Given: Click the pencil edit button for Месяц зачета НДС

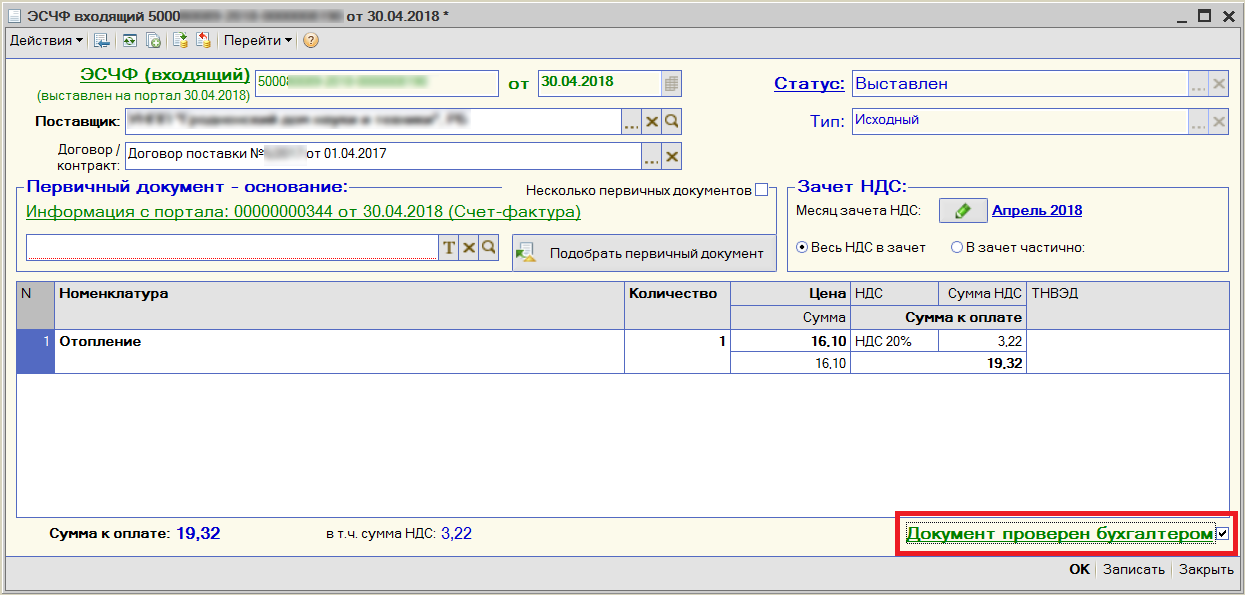Looking at the screenshot, I should pos(962,211).
